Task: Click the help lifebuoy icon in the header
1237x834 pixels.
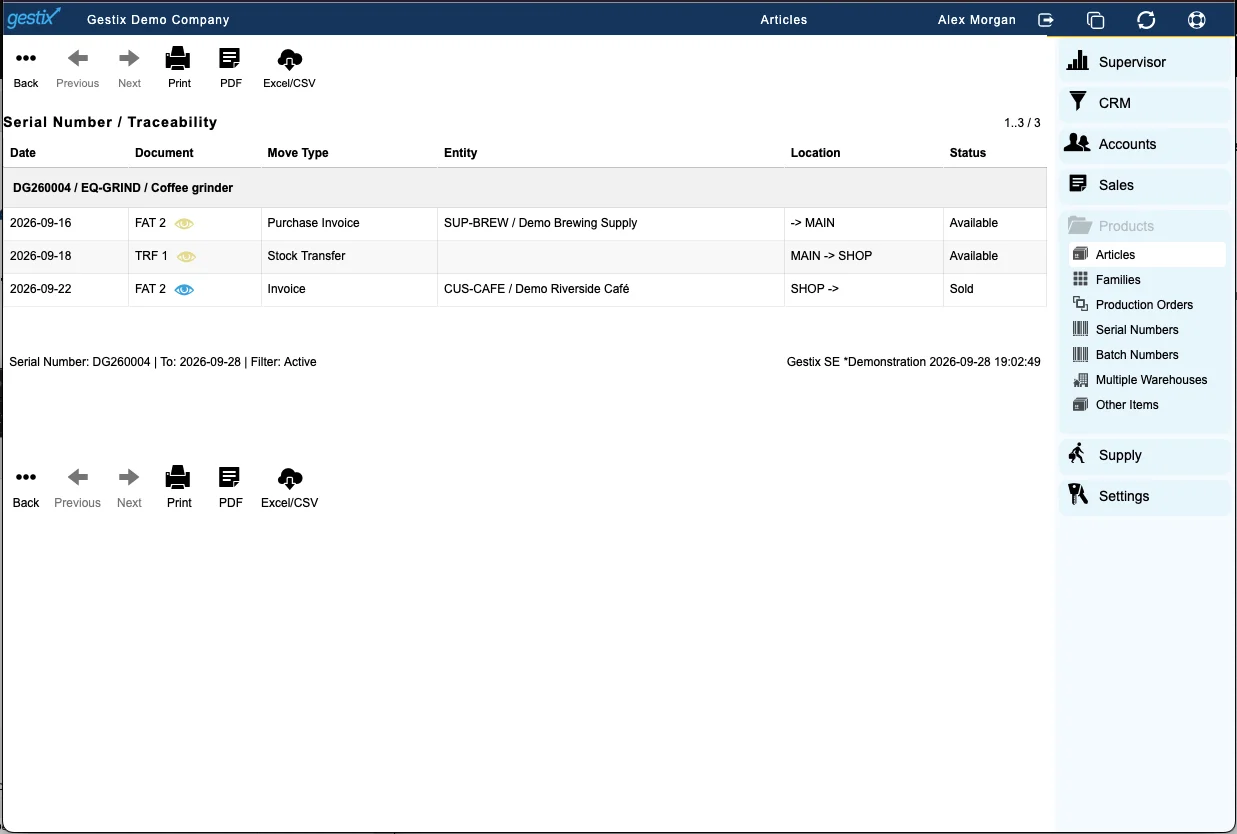Action: (1196, 20)
